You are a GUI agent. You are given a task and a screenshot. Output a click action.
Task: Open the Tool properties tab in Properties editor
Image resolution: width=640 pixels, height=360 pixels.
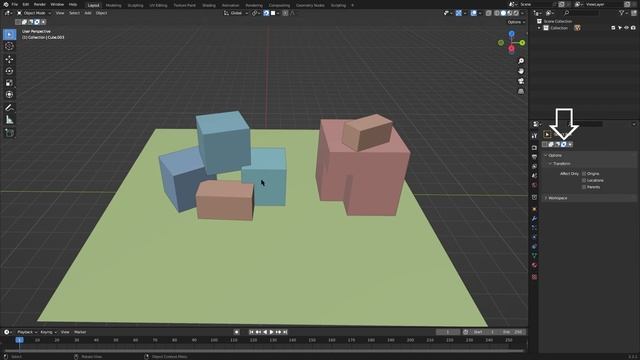coord(534,136)
